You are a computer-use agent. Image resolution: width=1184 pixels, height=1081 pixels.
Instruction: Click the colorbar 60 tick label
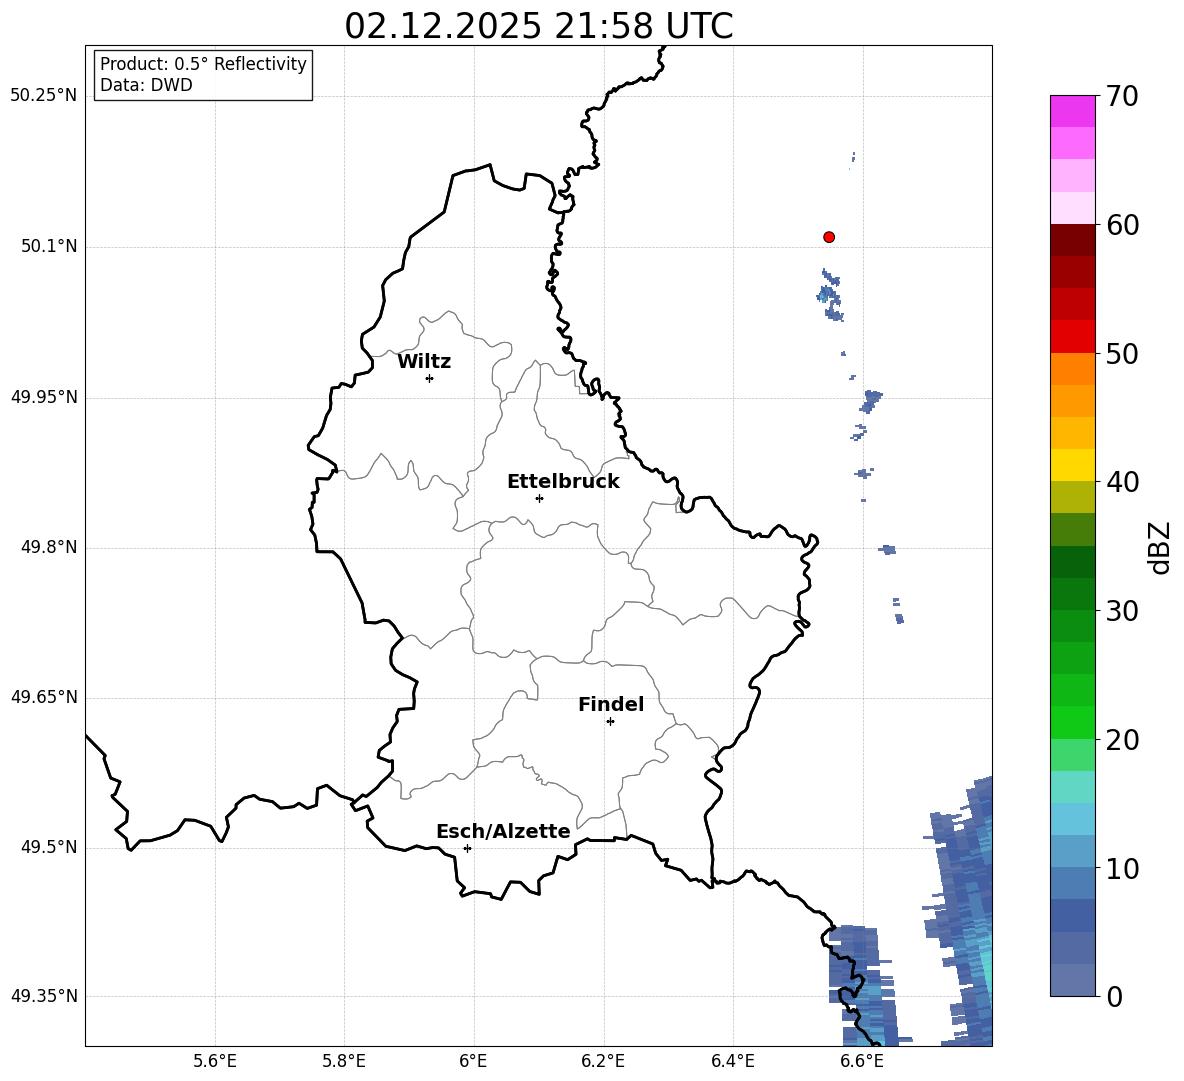1121,225
